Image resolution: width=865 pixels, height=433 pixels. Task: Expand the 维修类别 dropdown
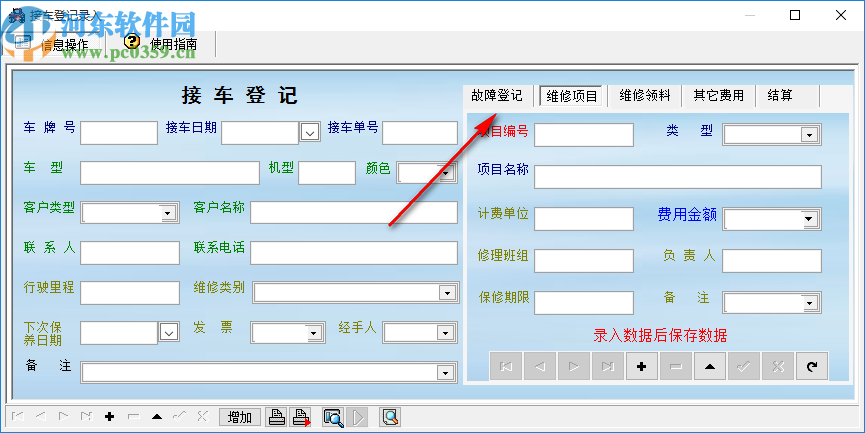click(x=447, y=293)
